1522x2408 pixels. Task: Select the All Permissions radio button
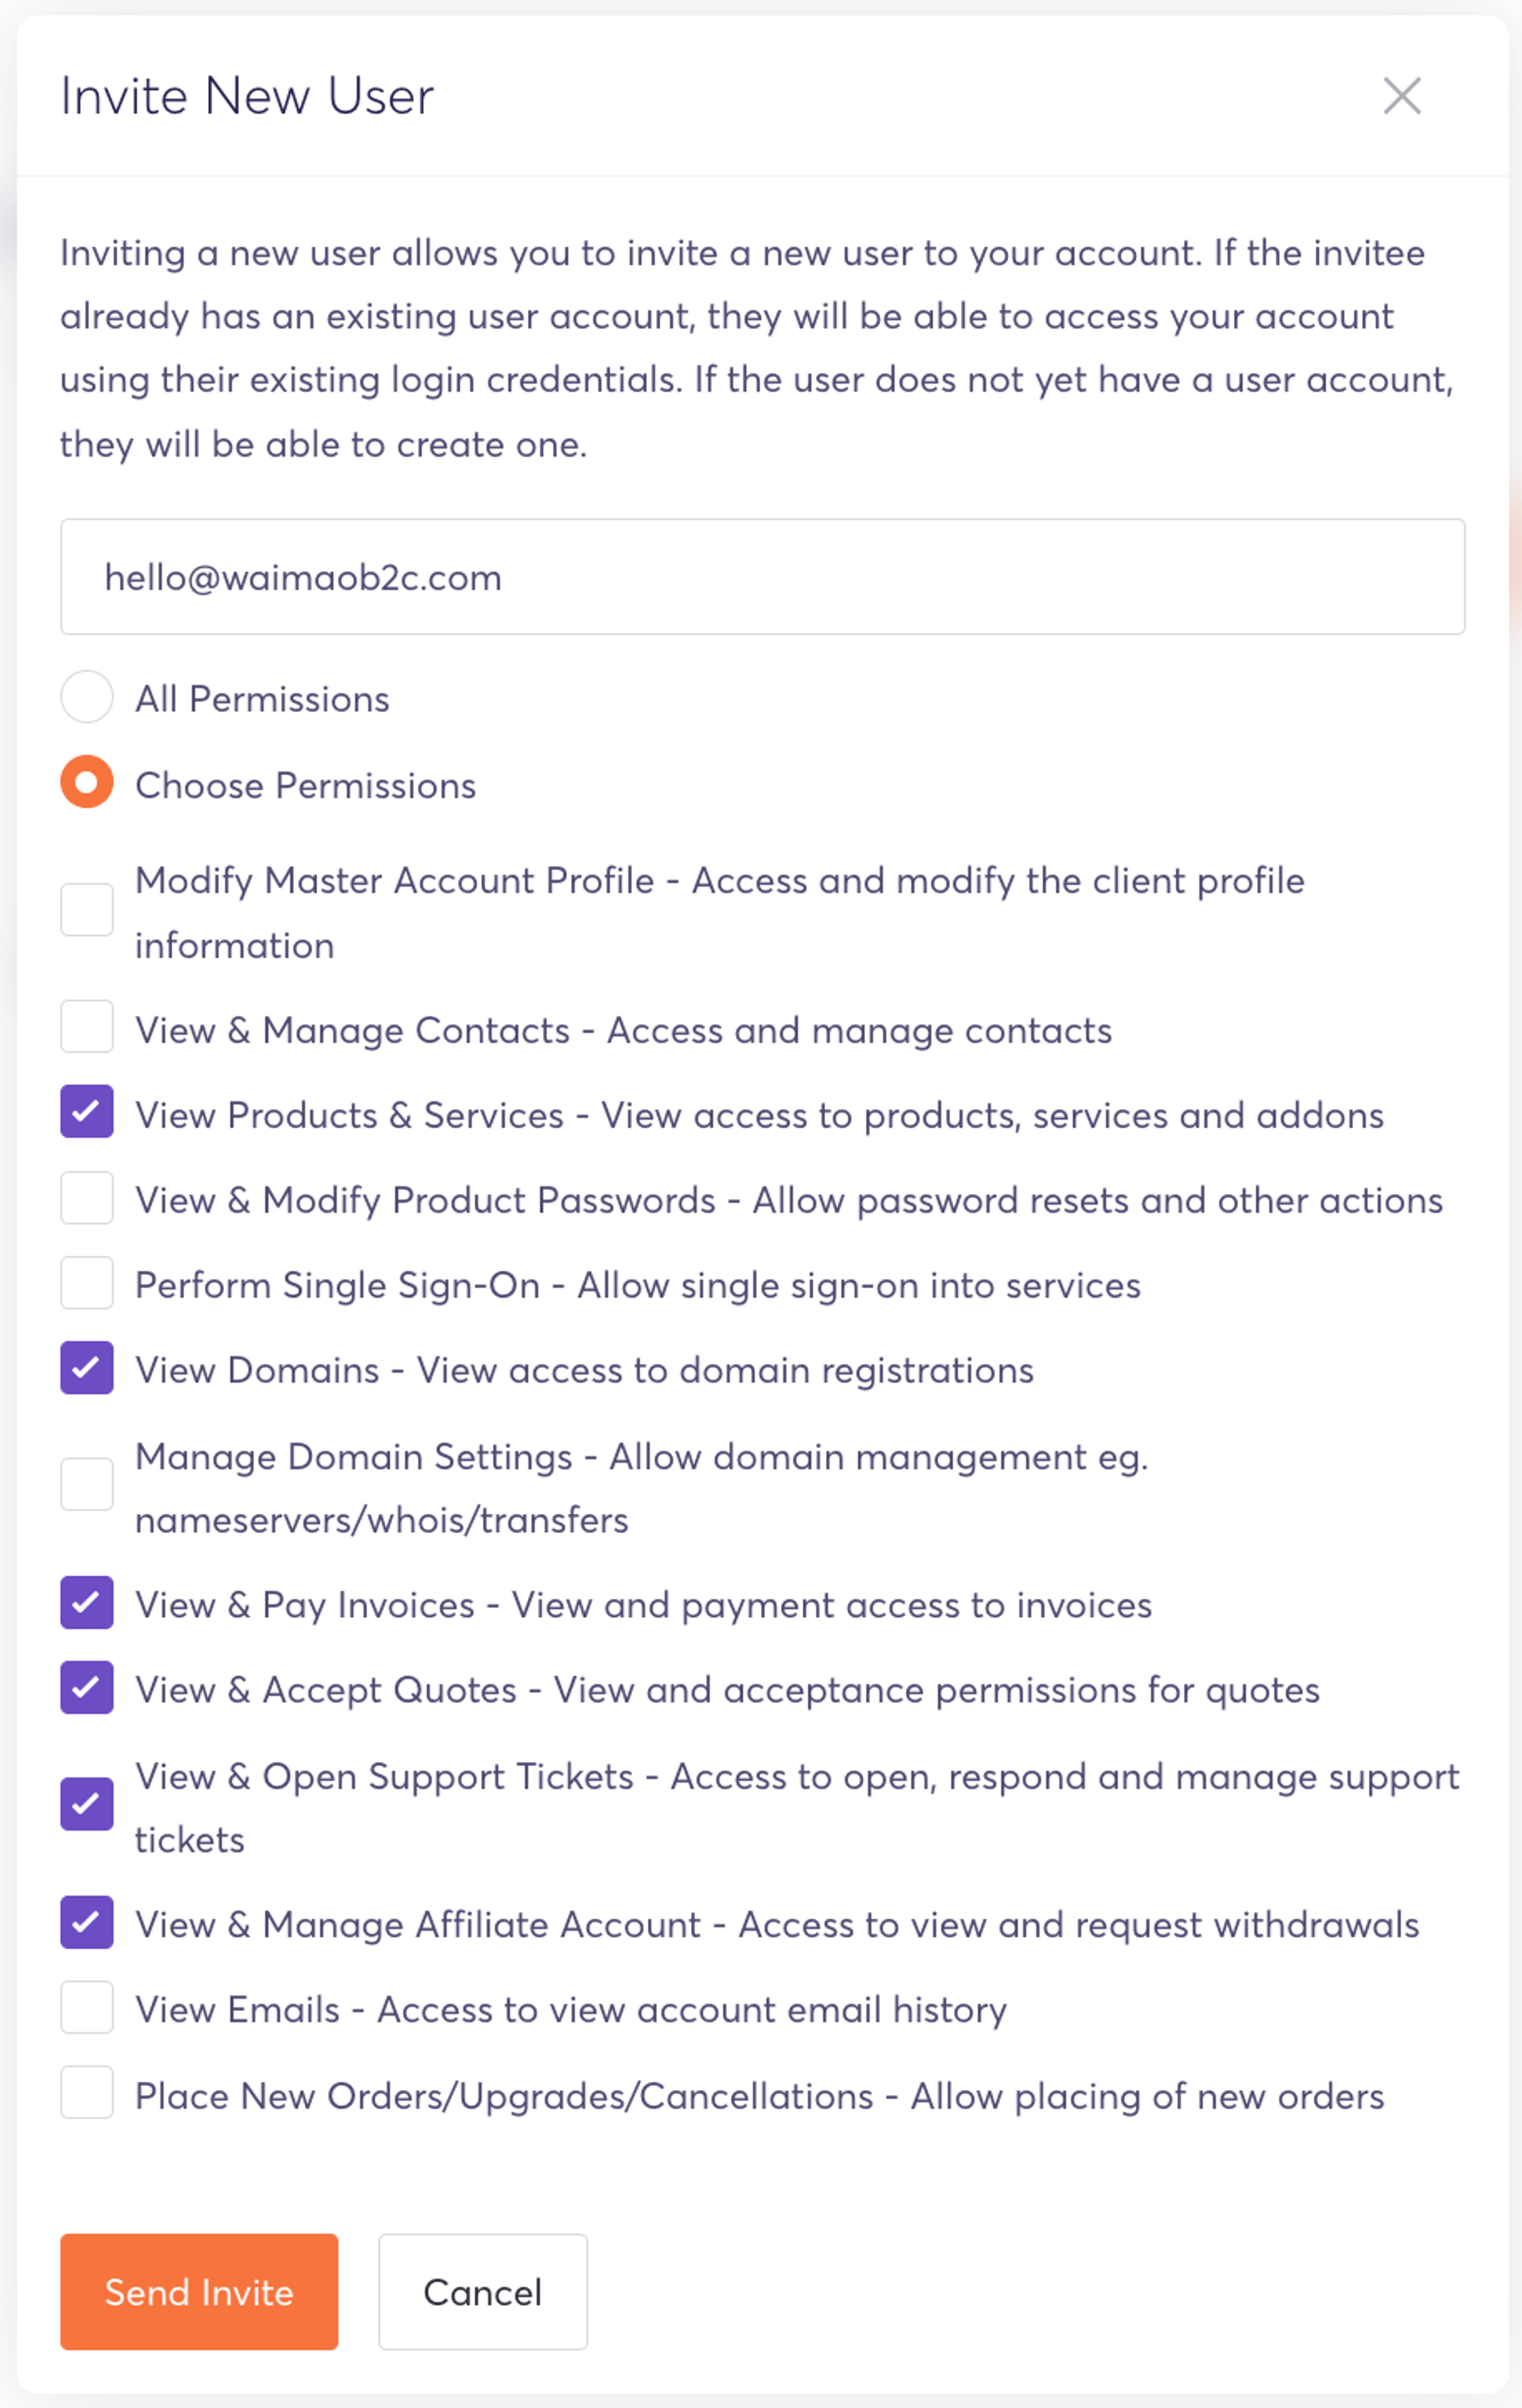pyautogui.click(x=87, y=697)
